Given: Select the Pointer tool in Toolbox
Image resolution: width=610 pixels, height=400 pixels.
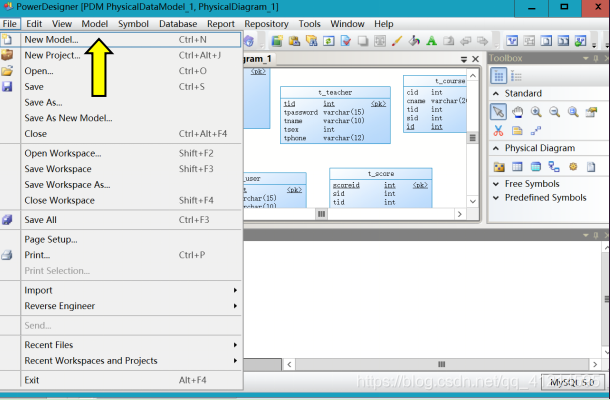Looking at the screenshot, I should pos(498,112).
